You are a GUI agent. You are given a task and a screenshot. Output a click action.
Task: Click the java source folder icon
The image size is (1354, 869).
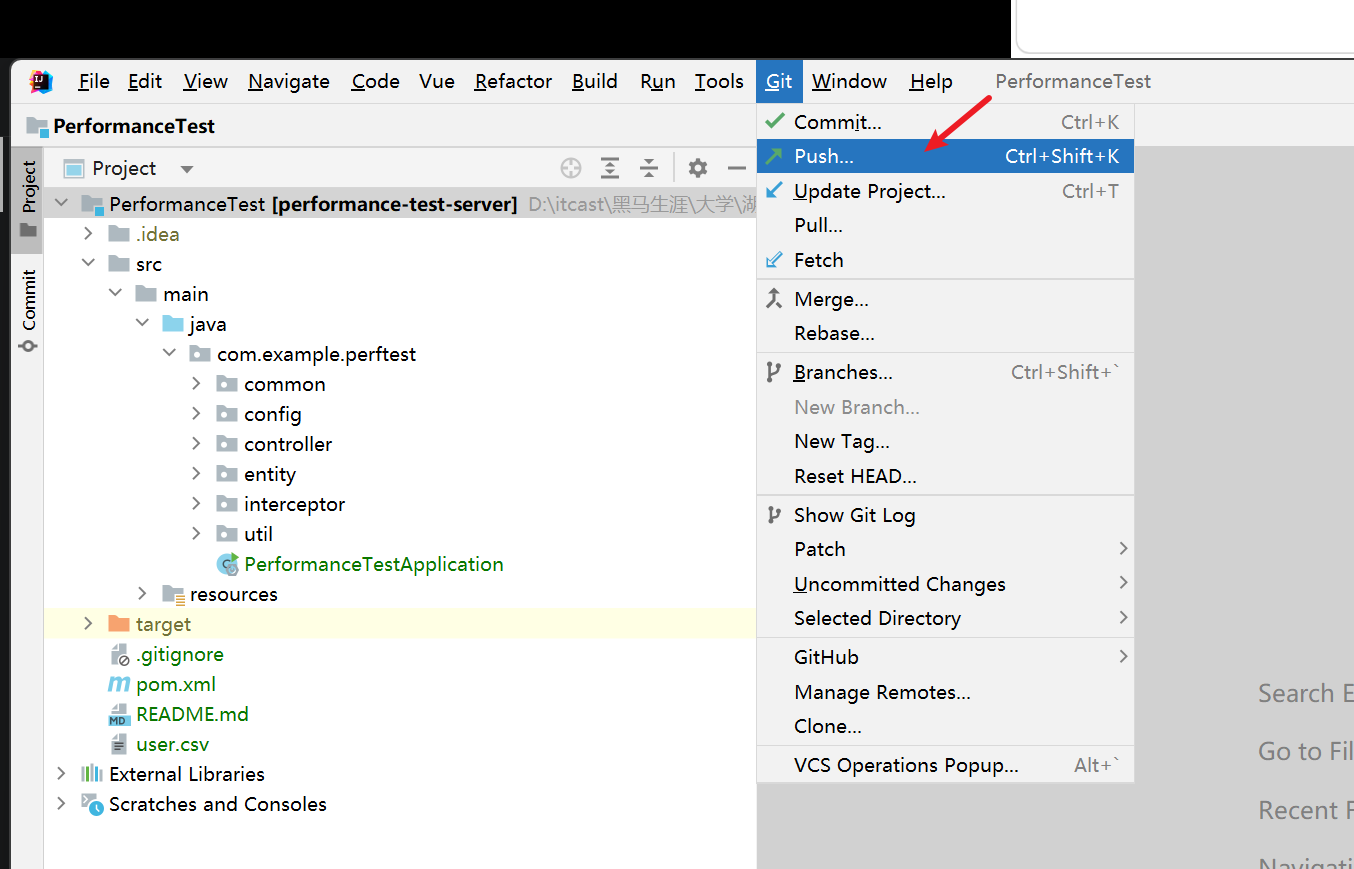(173, 324)
